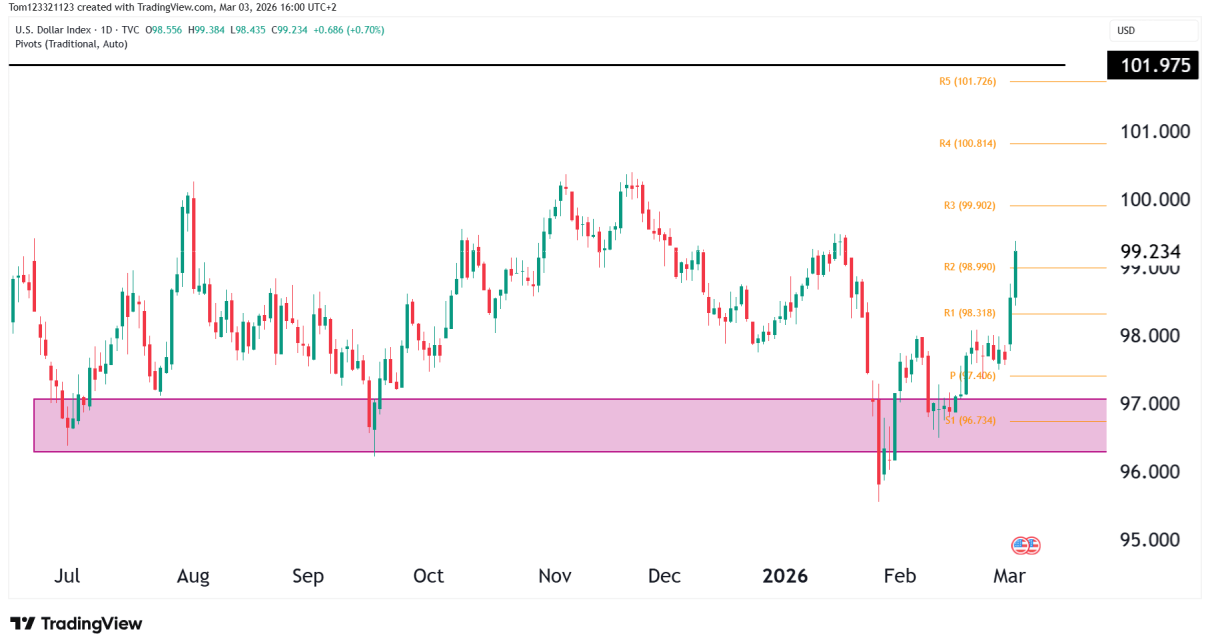This screenshot has width=1210, height=642.
Task: Select the R5 (101.726) pivot level line
Action: (1060, 81)
